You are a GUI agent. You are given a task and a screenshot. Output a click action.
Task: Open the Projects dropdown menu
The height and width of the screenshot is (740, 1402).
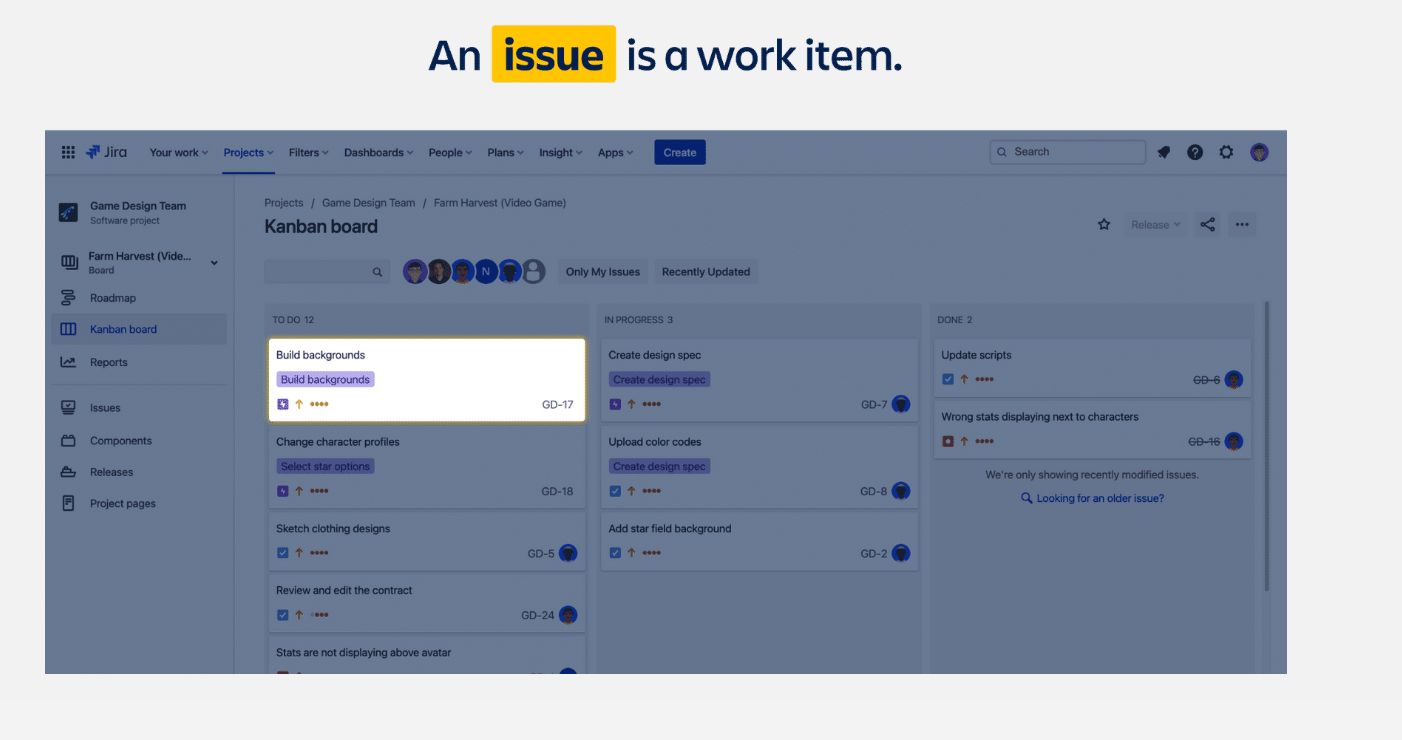click(x=246, y=152)
